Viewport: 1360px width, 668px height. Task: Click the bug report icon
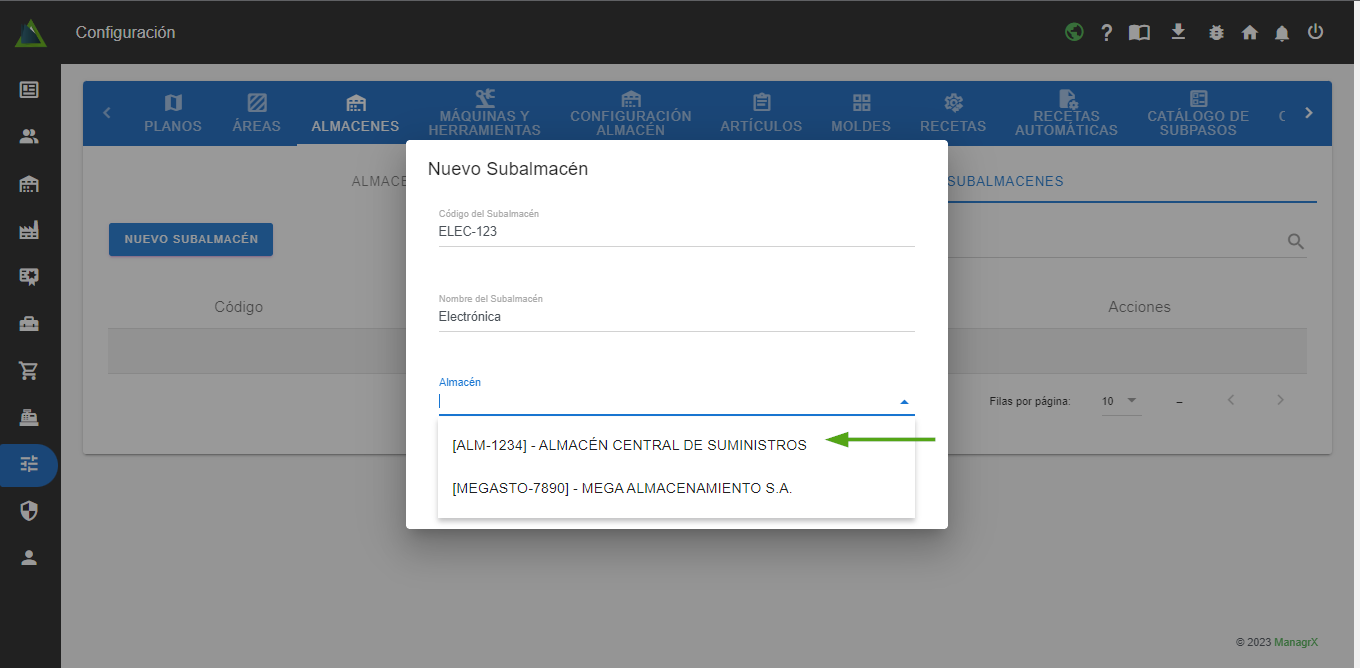coord(1216,32)
